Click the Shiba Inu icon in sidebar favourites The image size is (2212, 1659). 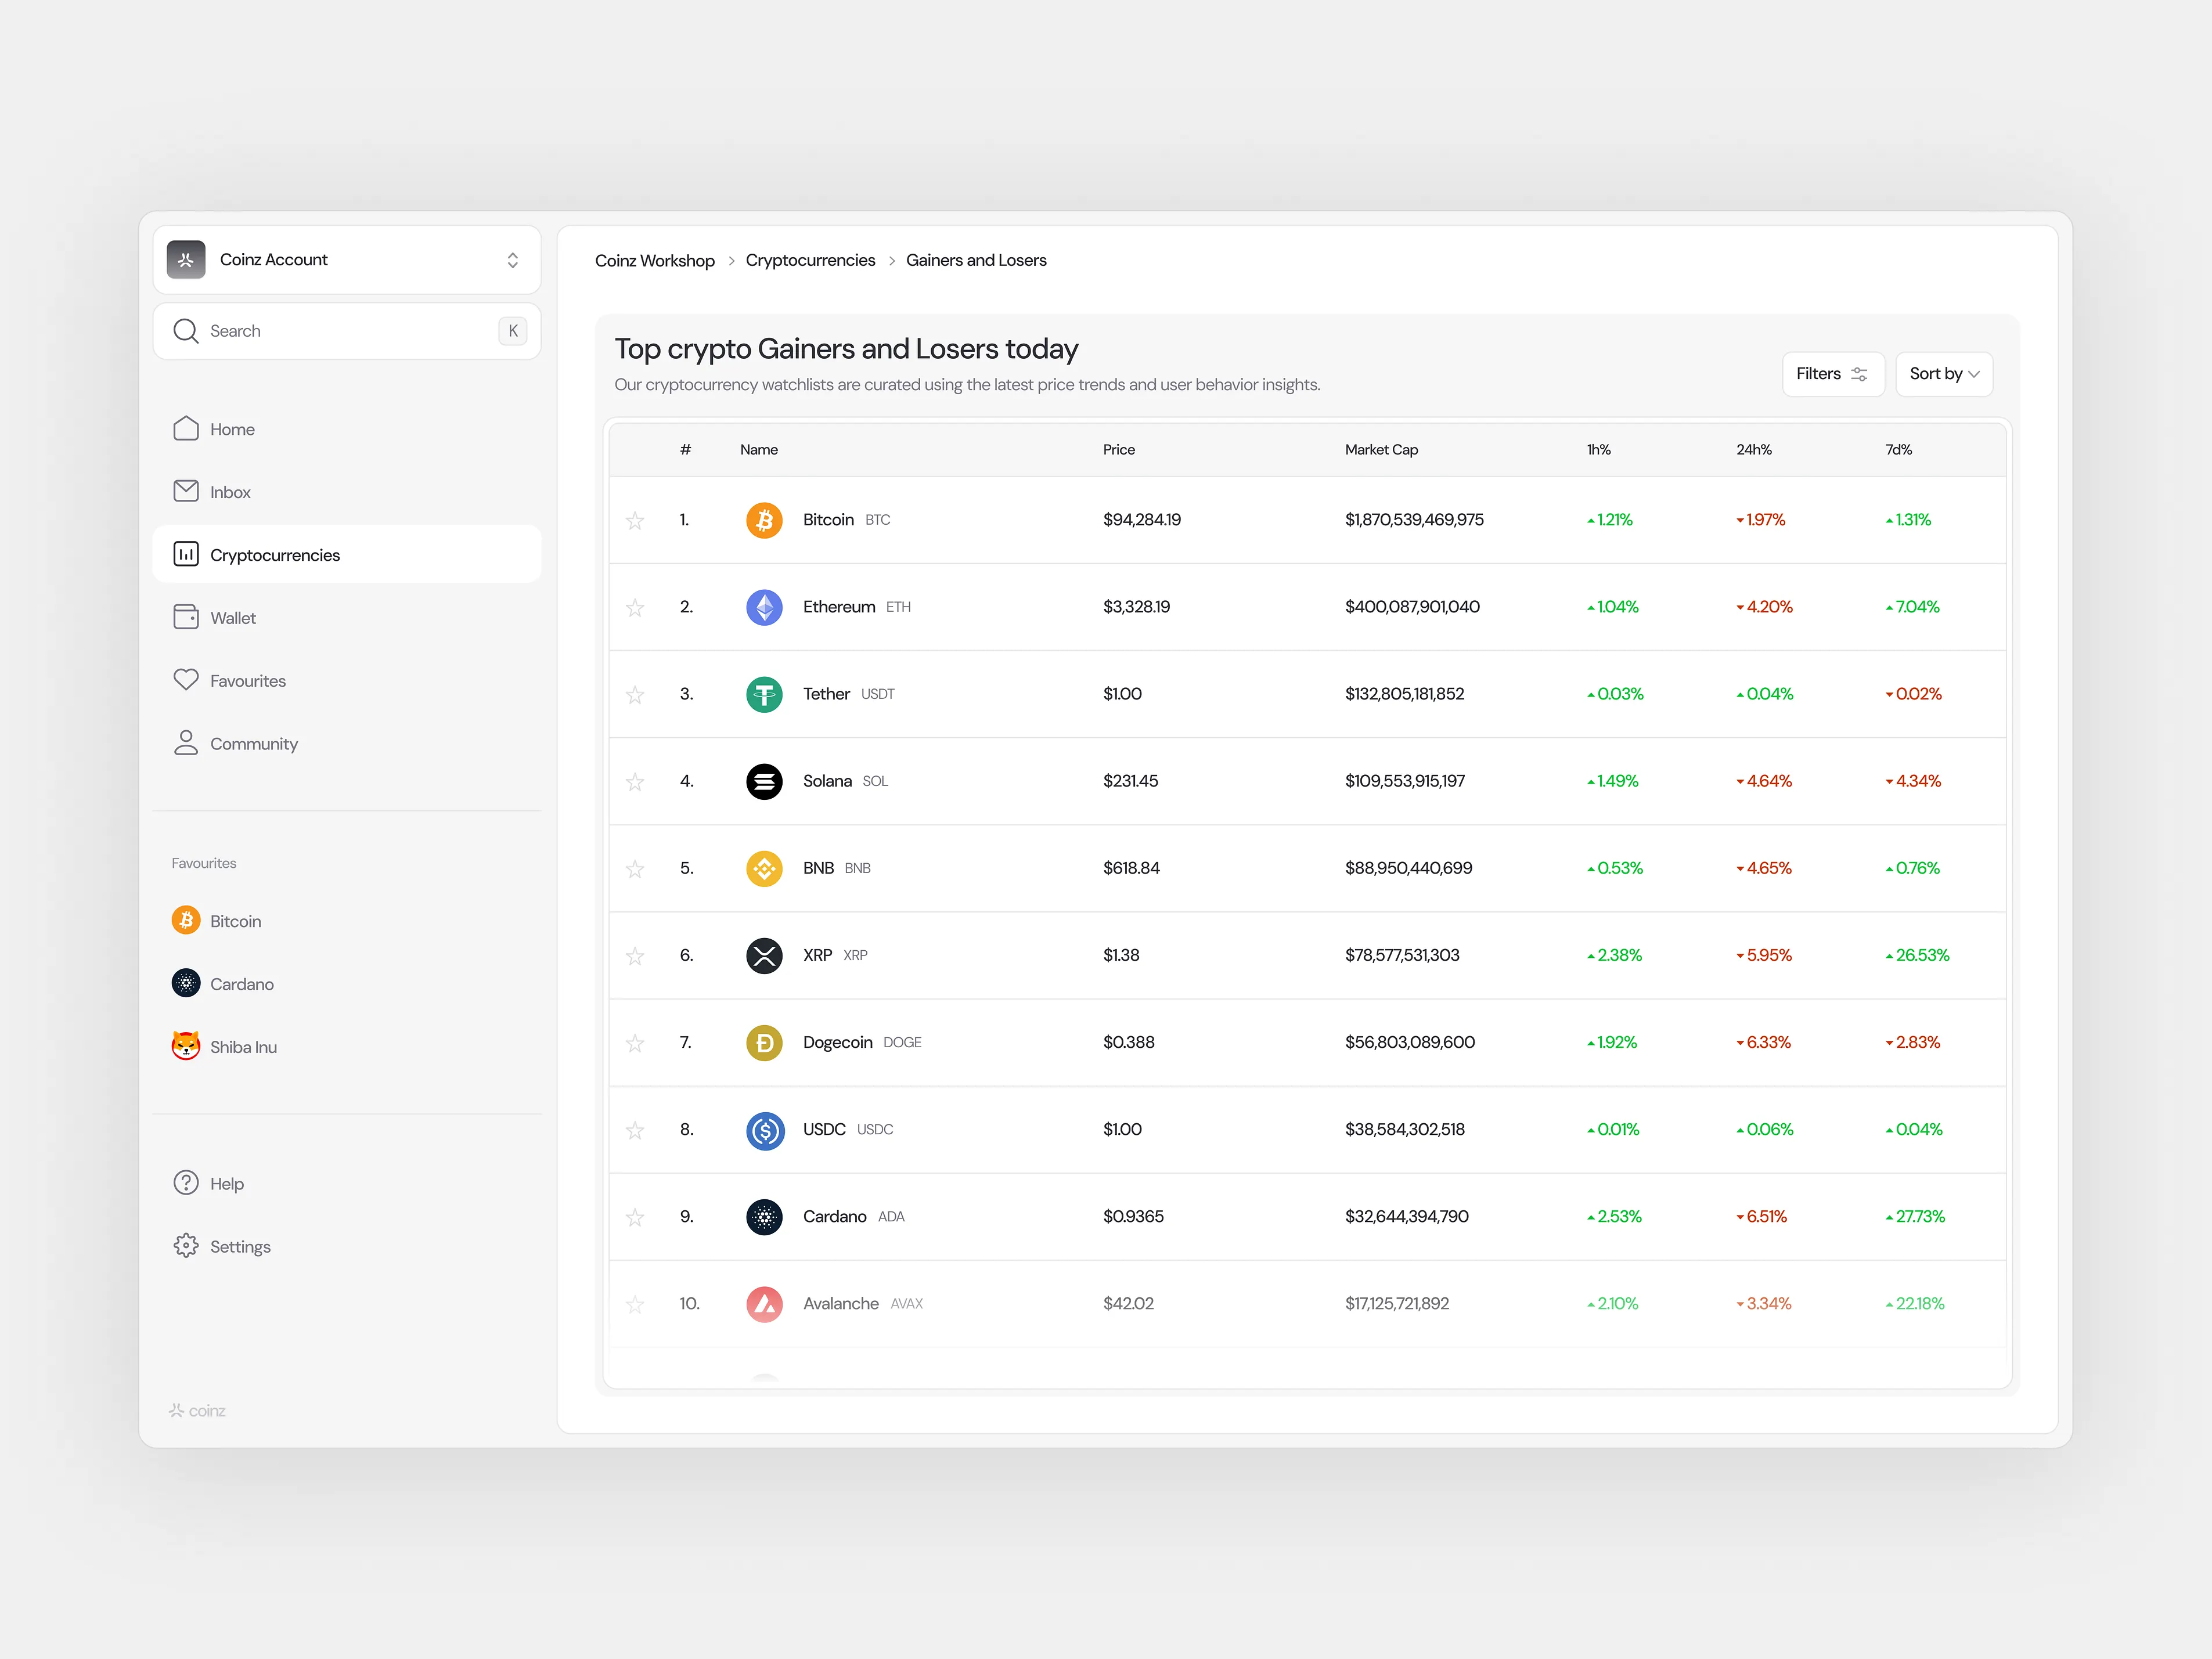tap(186, 1046)
